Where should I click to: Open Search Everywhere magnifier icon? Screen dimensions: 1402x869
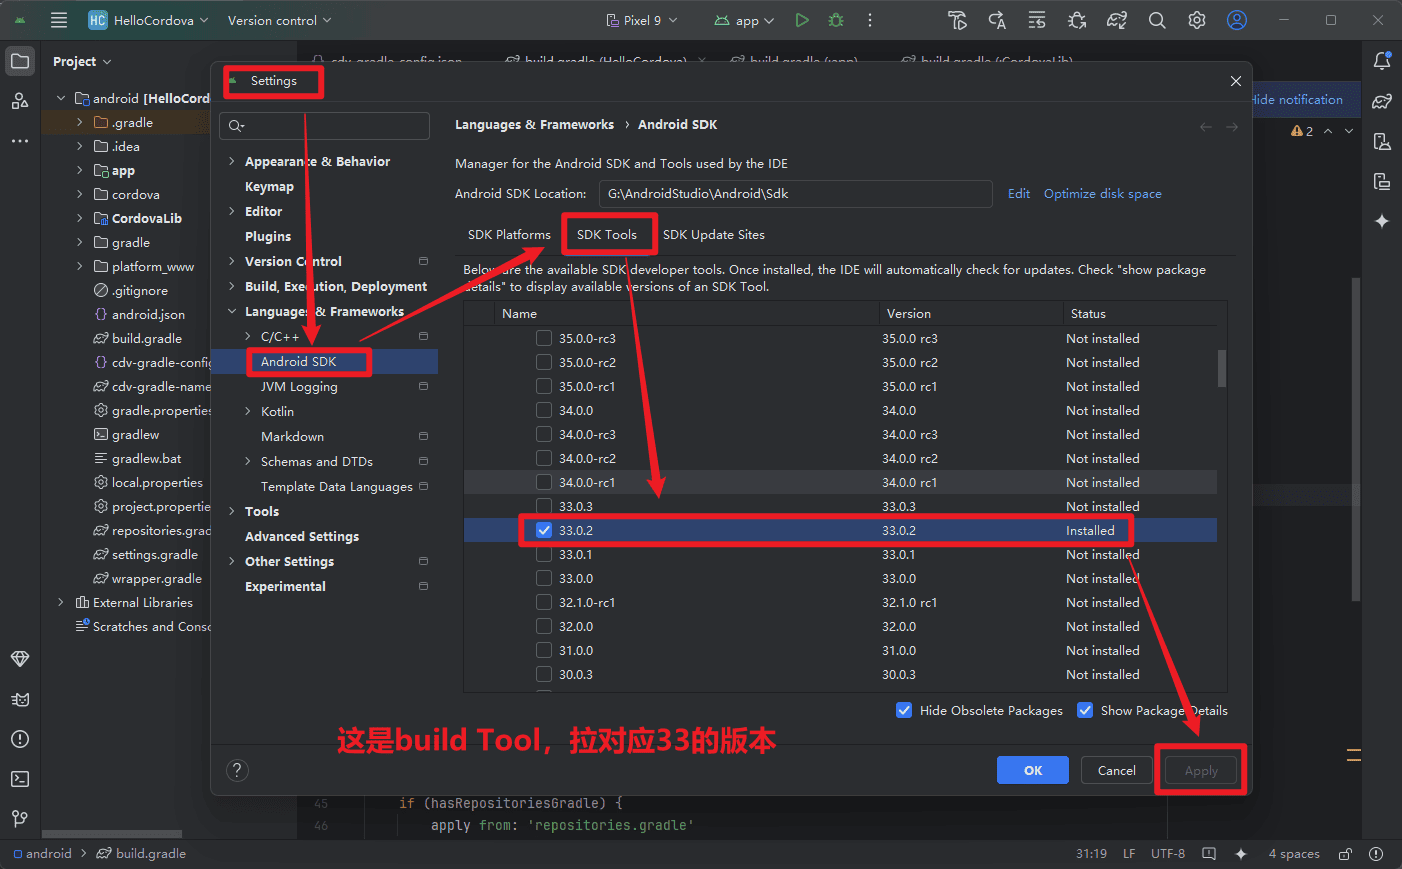point(1157,20)
